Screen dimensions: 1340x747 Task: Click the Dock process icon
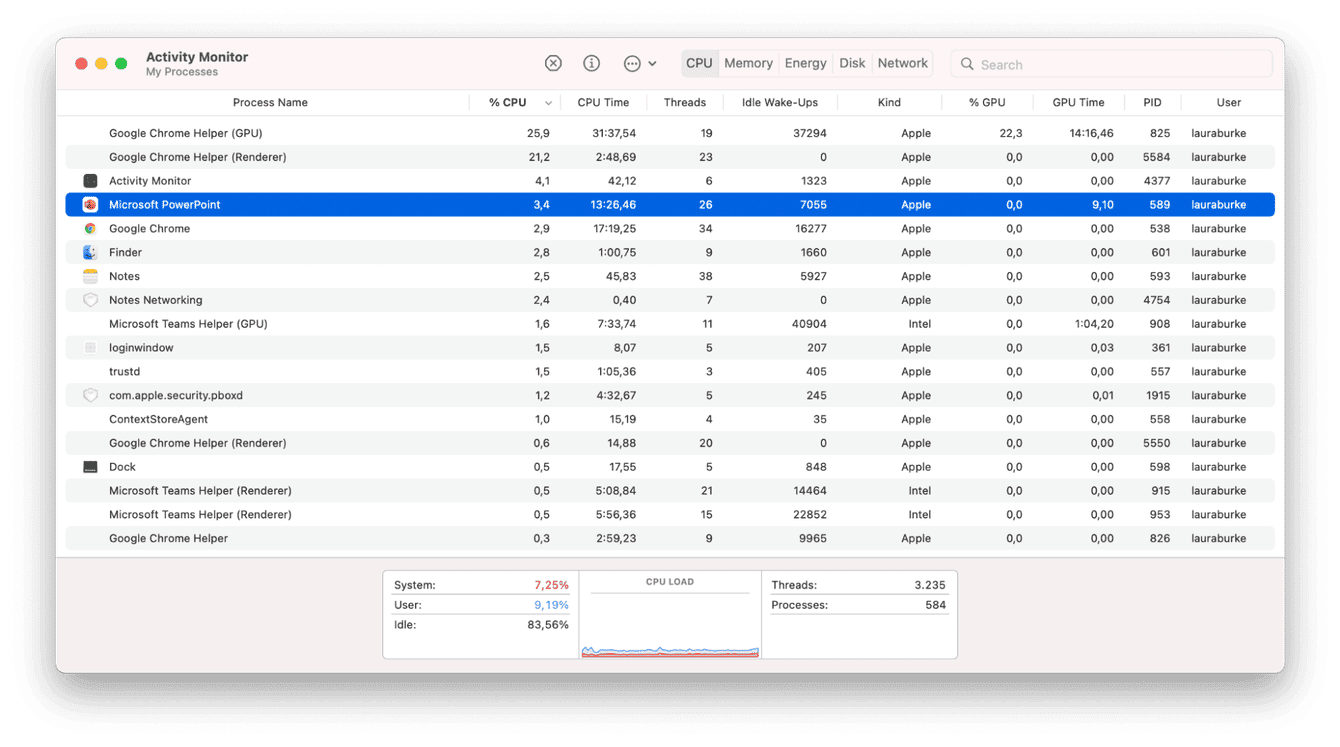(90, 467)
